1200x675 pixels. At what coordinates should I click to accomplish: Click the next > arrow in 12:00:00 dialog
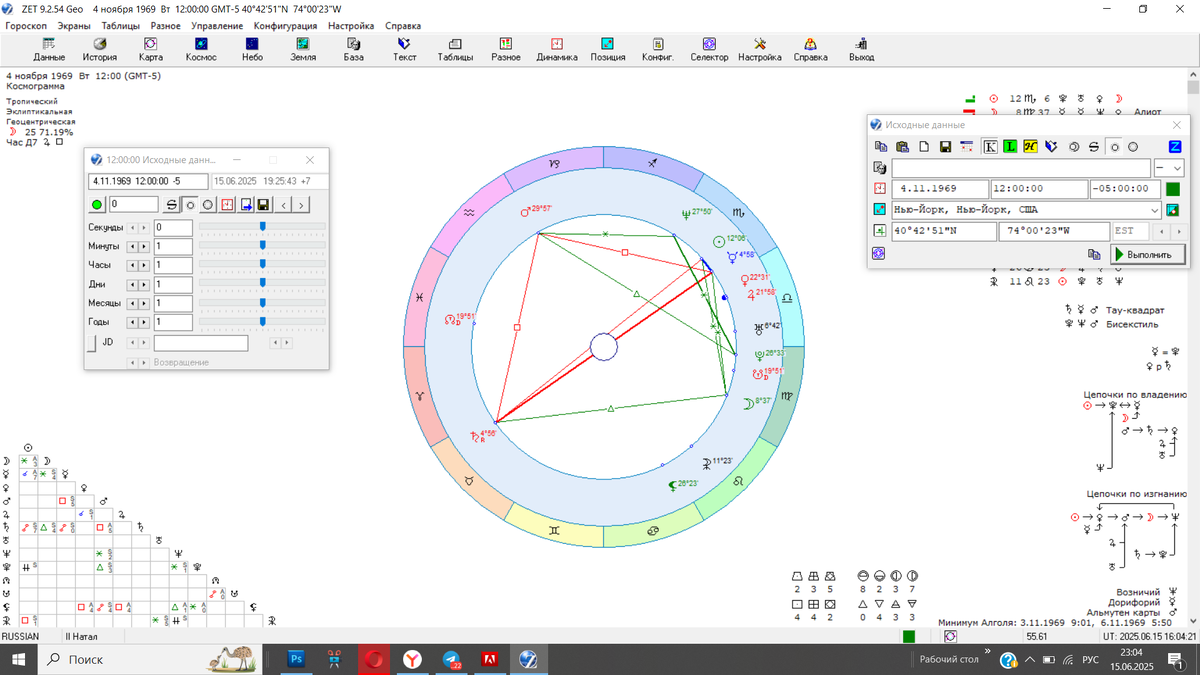[x=301, y=205]
